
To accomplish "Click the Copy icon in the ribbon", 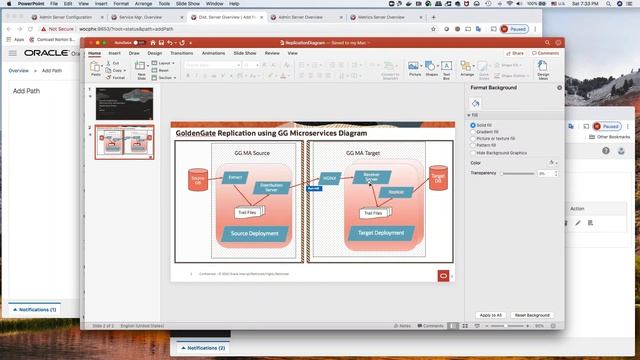I will coord(109,70).
